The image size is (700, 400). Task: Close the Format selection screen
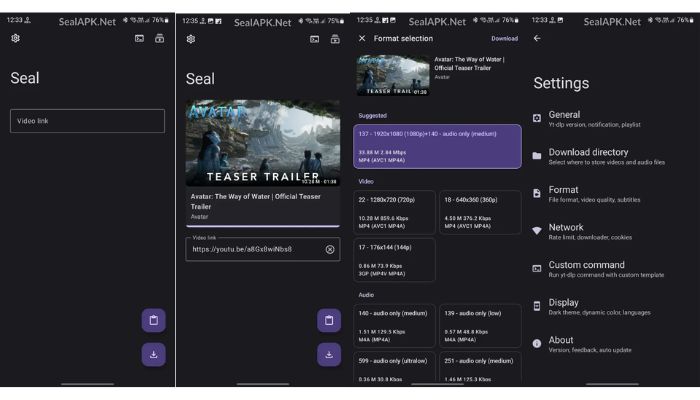(362, 38)
